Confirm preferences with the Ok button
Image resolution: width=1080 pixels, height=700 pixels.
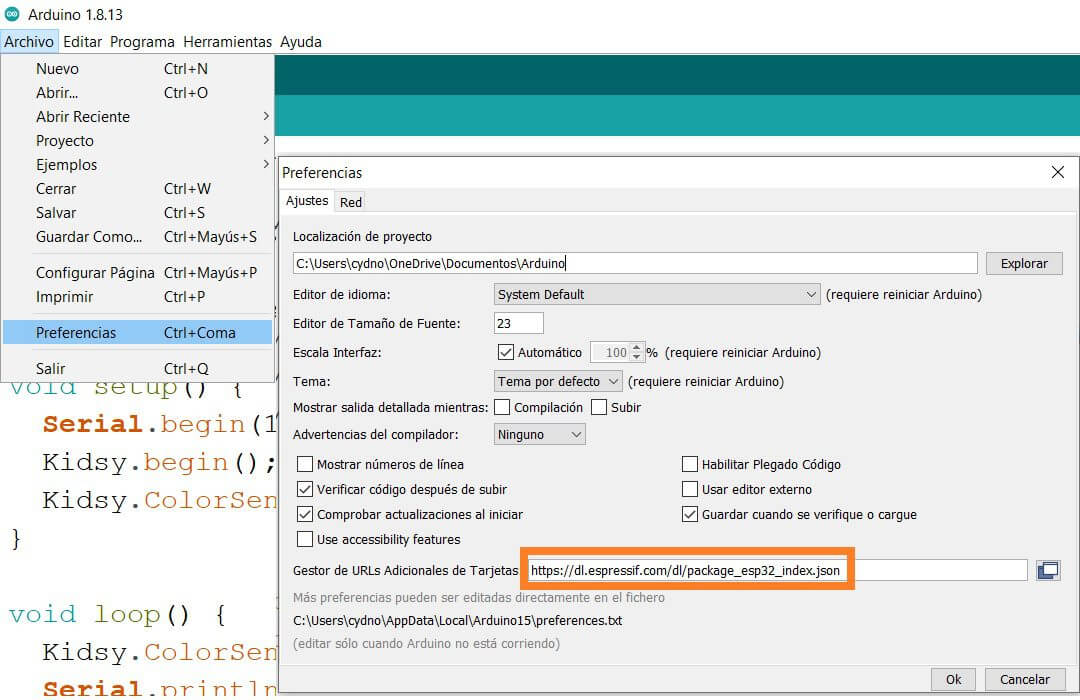coord(953,679)
